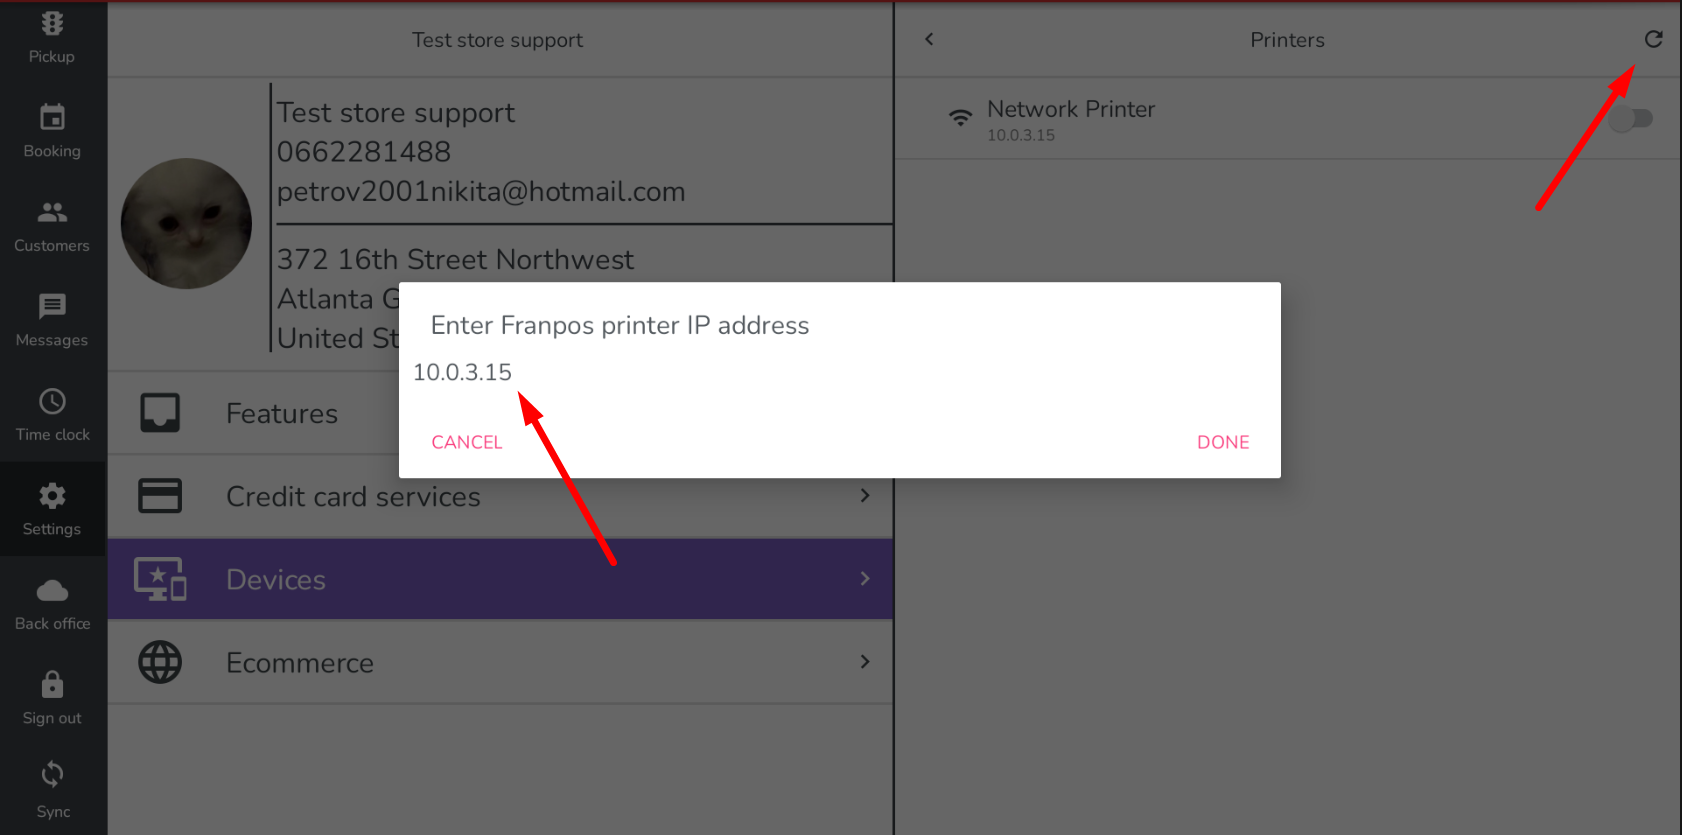The height and width of the screenshot is (835, 1682).
Task: Select the Ecommerce menu item
Action: click(500, 662)
